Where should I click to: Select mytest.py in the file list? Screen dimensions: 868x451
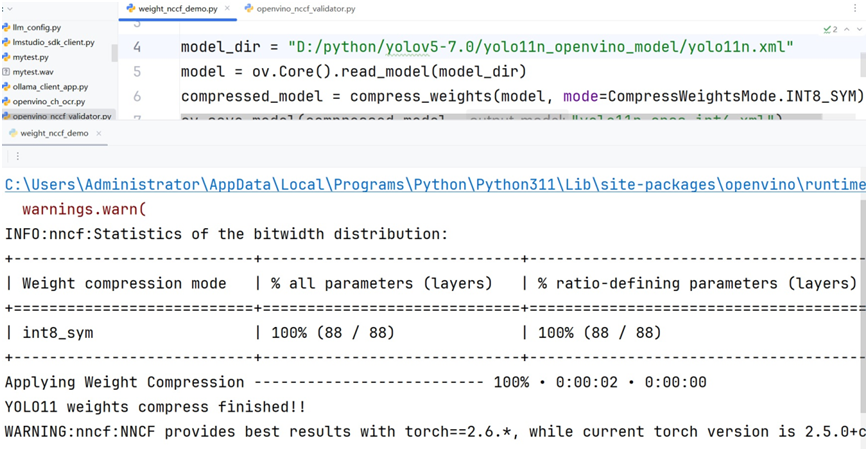coord(30,57)
